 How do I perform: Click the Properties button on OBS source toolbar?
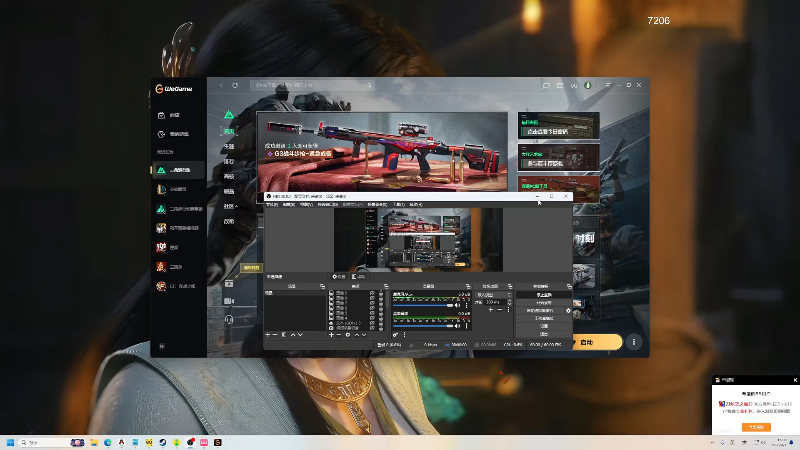point(339,276)
